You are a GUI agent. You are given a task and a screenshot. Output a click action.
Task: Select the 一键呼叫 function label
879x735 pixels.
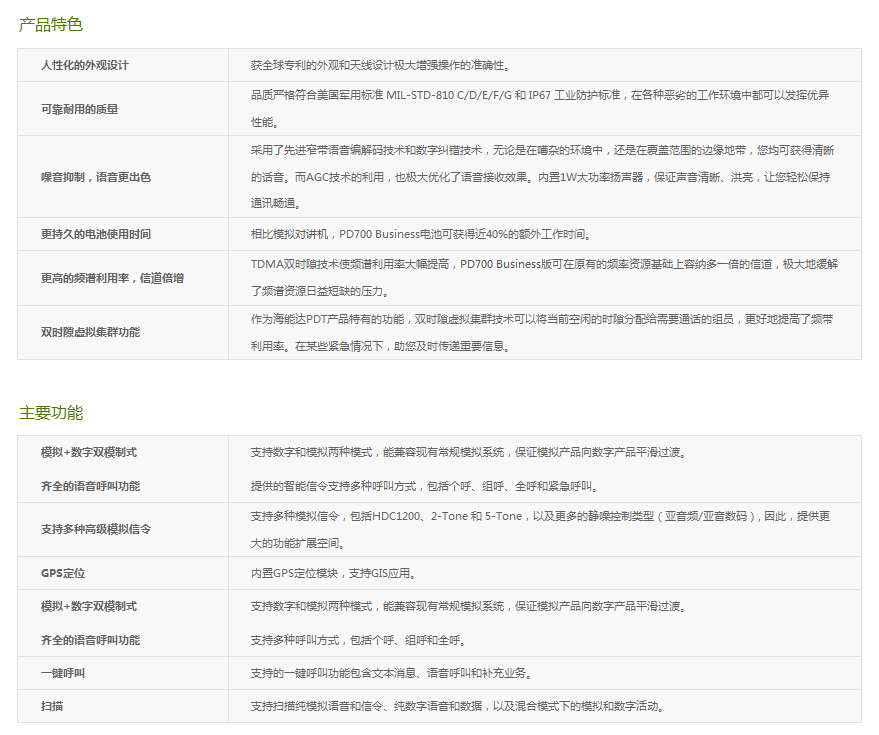click(63, 673)
